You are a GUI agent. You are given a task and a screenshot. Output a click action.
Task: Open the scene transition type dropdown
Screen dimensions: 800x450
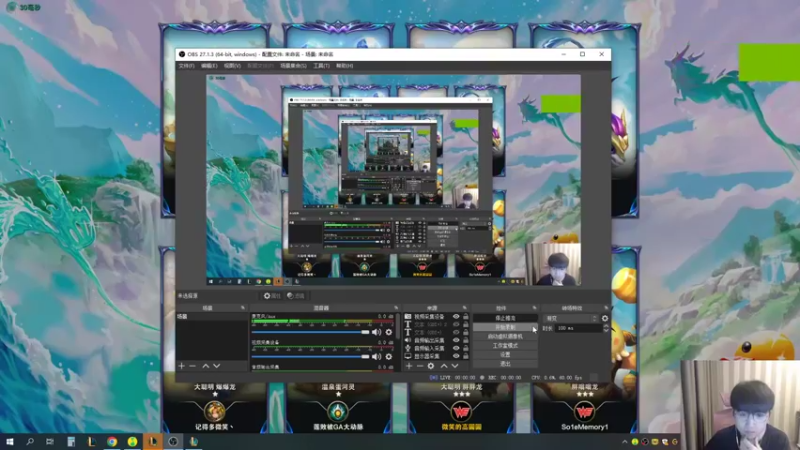click(570, 318)
